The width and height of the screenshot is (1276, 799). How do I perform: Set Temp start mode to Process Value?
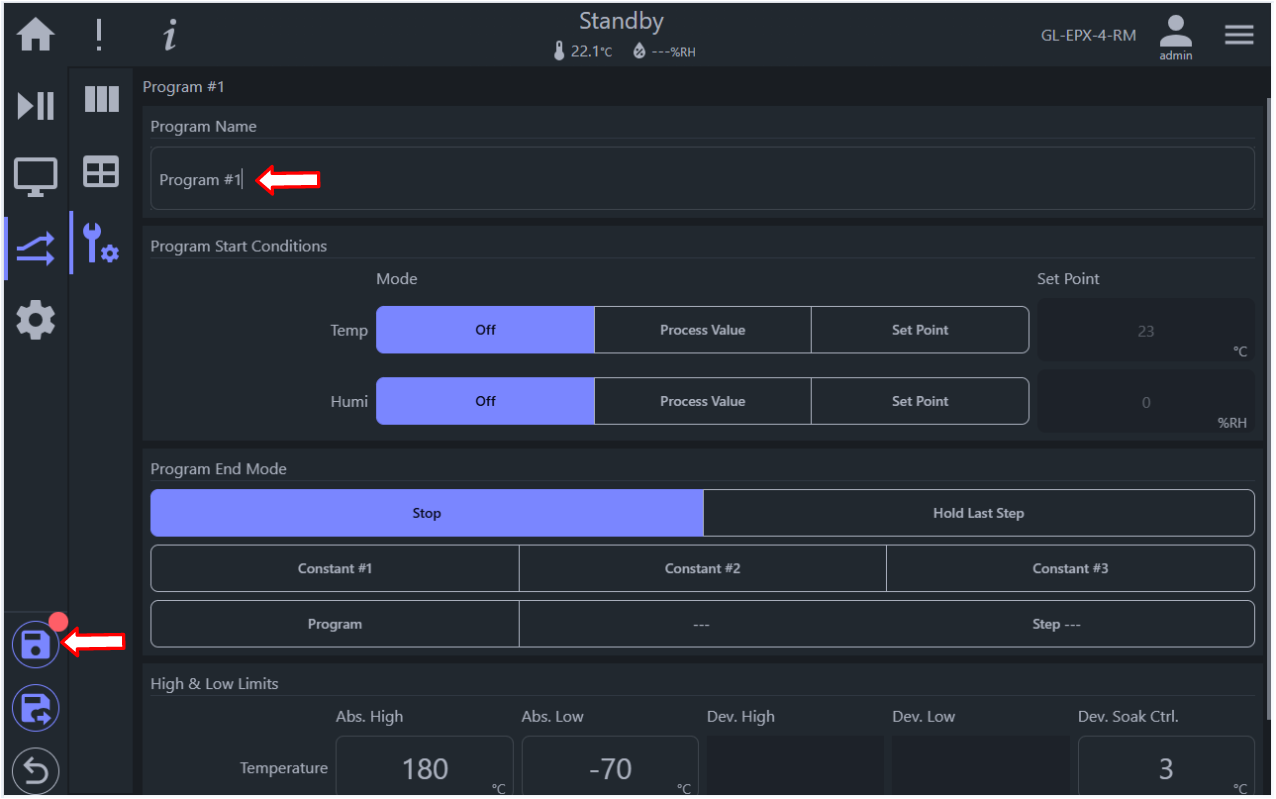pyautogui.click(x=702, y=330)
